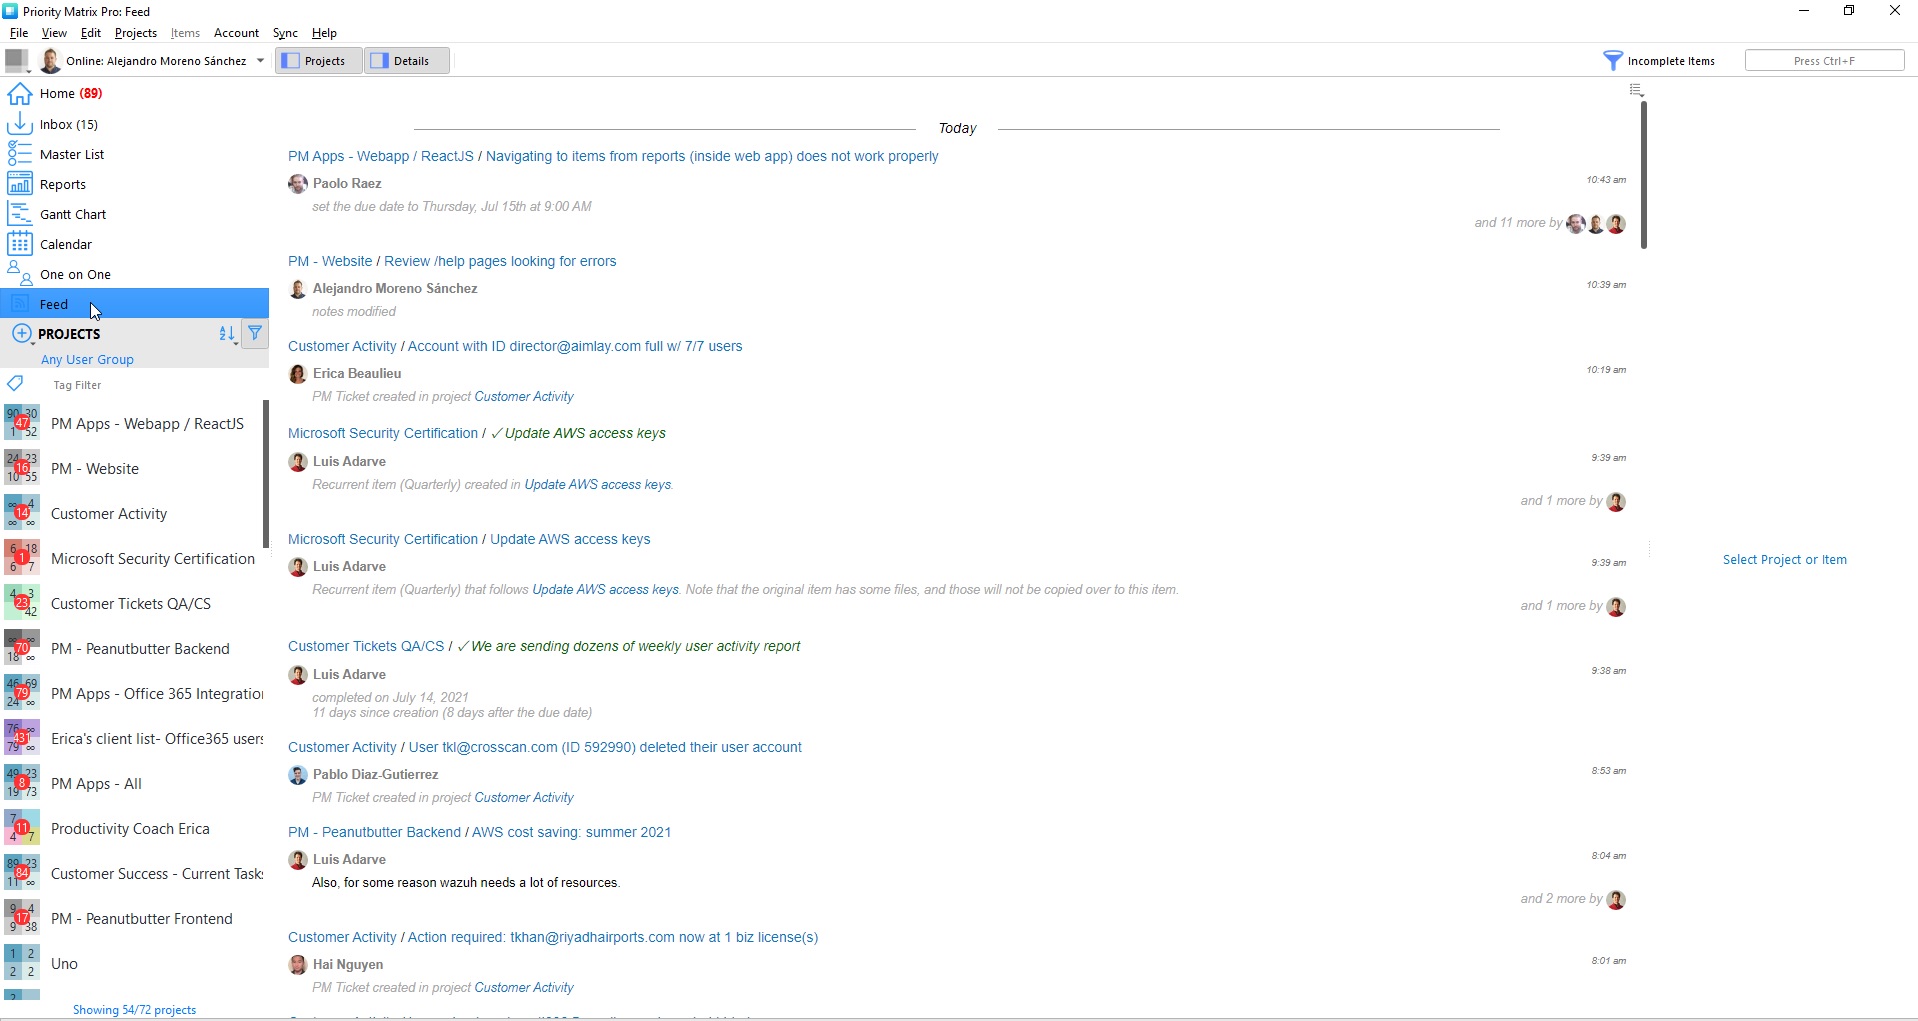Click the project sort order icon
1918x1021 pixels.
227,334
